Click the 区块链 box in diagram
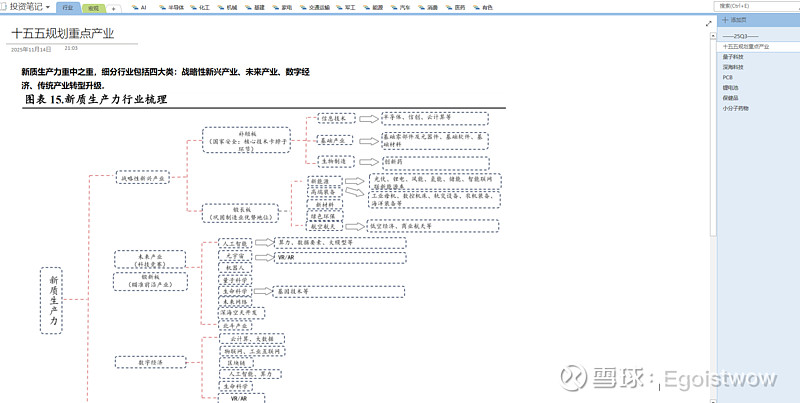The width and height of the screenshot is (800, 403). pyautogui.click(x=236, y=363)
